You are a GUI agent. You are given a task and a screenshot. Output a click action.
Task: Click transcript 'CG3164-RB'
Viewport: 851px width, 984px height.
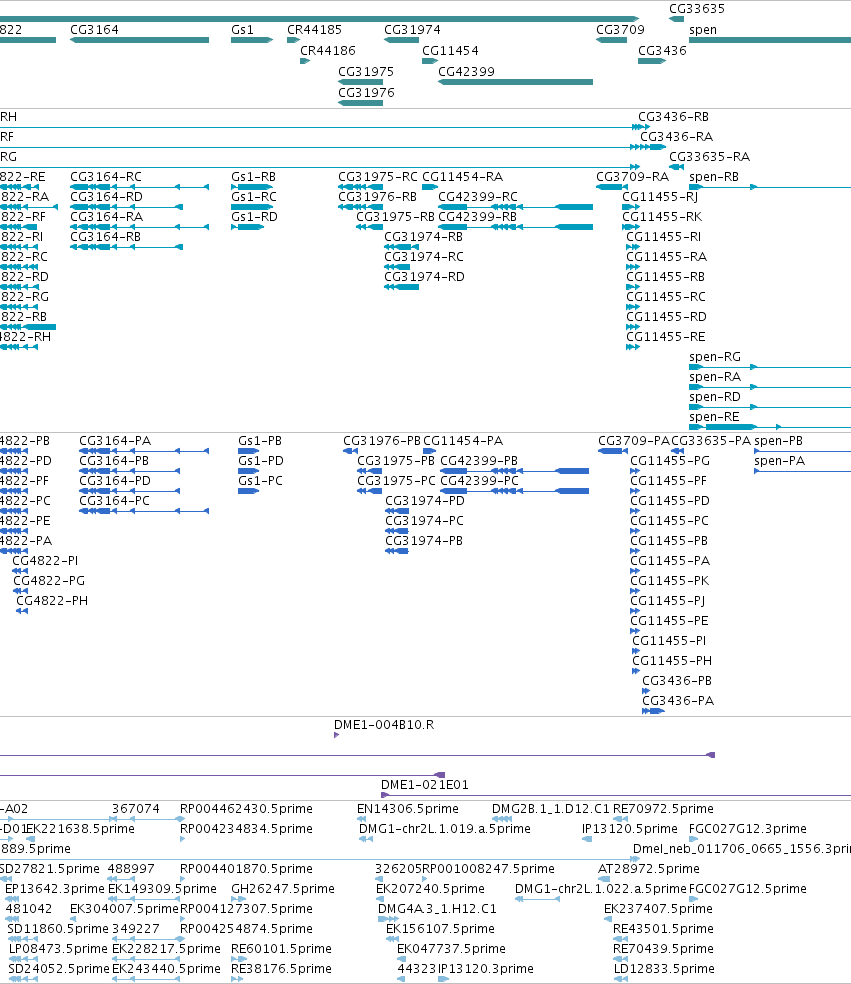(x=105, y=237)
